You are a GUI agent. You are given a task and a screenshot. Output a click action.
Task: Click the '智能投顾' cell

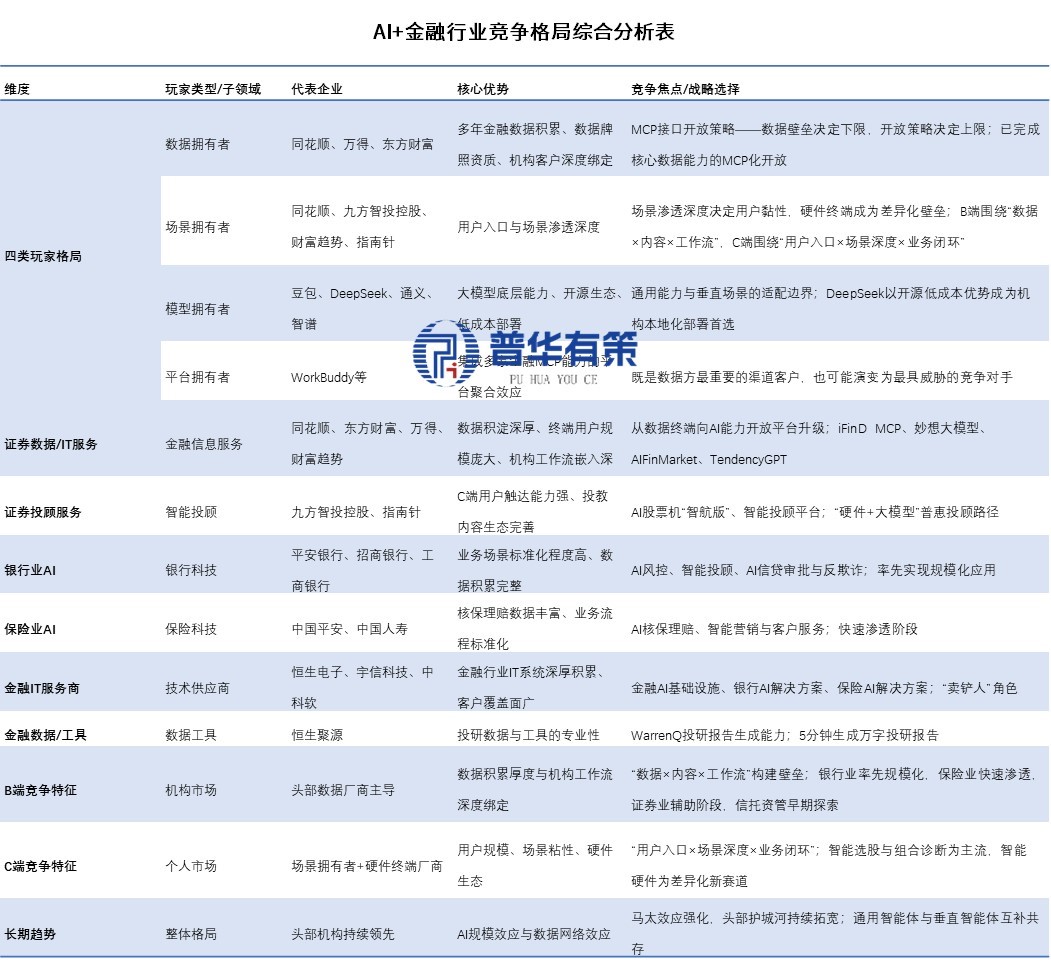(191, 513)
